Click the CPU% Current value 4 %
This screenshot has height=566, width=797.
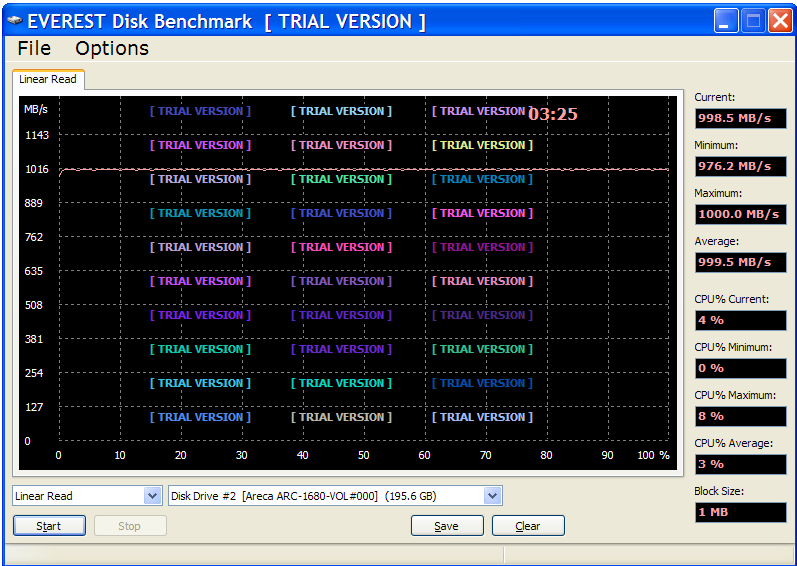[x=741, y=320]
